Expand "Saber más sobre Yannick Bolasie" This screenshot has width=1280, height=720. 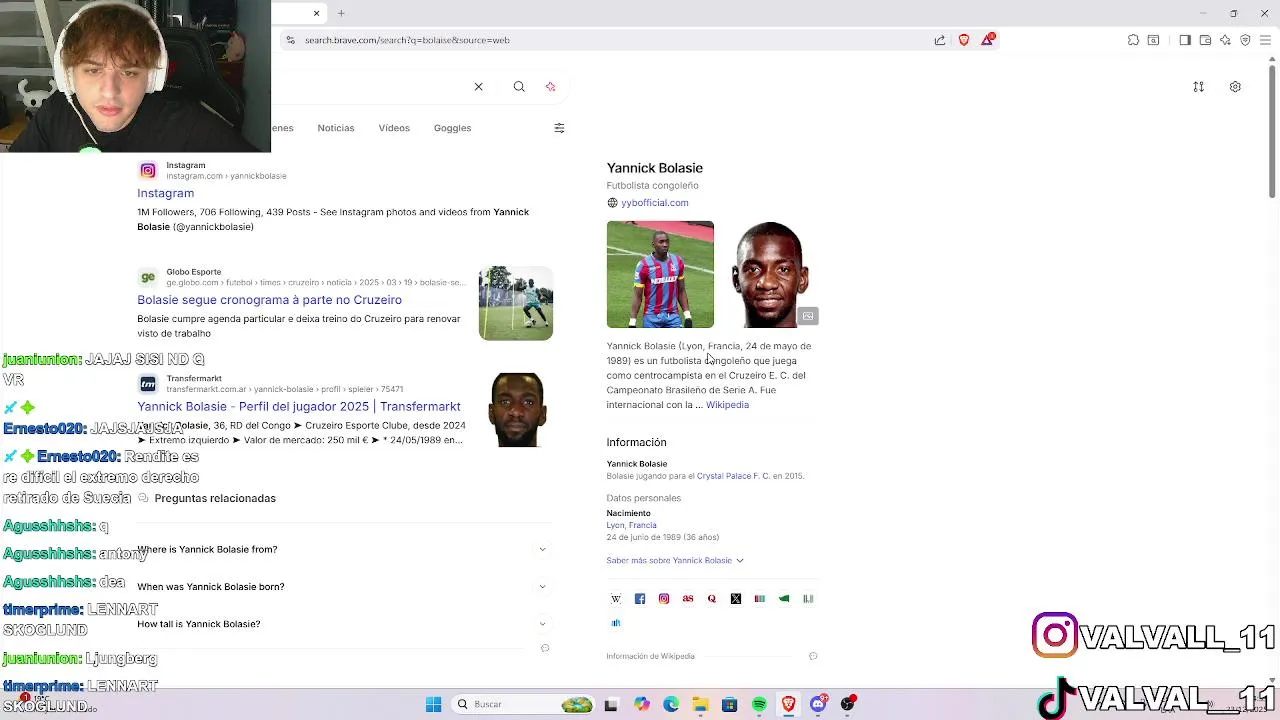coord(675,560)
